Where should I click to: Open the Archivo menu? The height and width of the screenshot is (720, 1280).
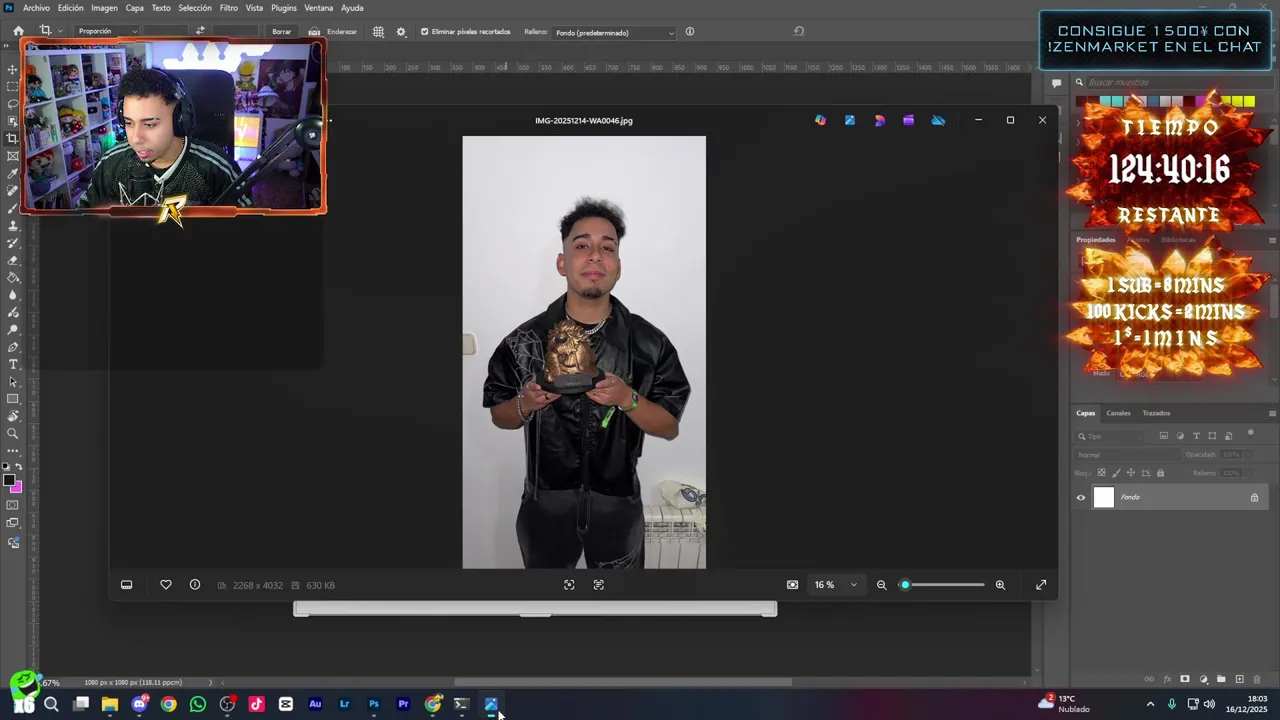[x=36, y=8]
